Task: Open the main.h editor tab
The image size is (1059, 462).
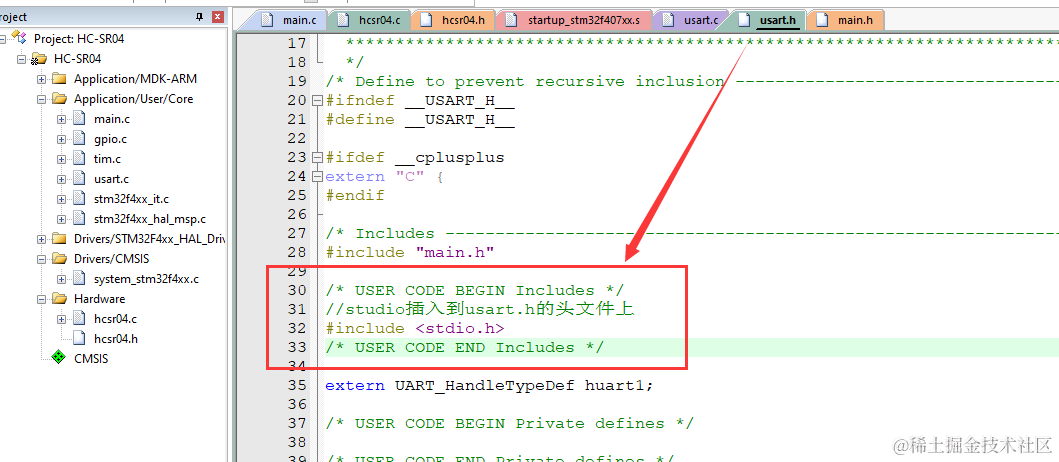Action: (845, 20)
